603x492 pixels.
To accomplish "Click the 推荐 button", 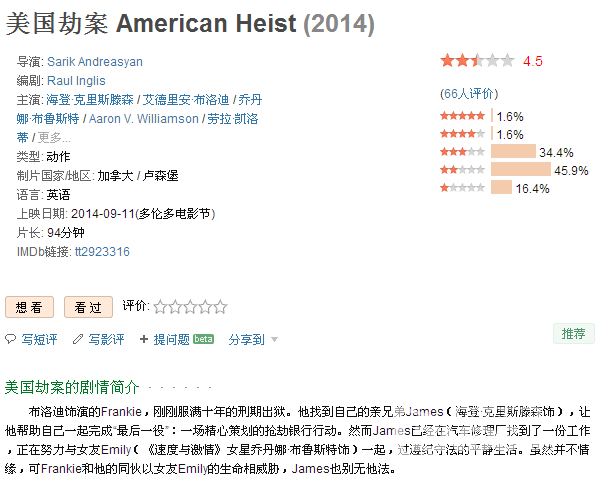I will click(573, 334).
